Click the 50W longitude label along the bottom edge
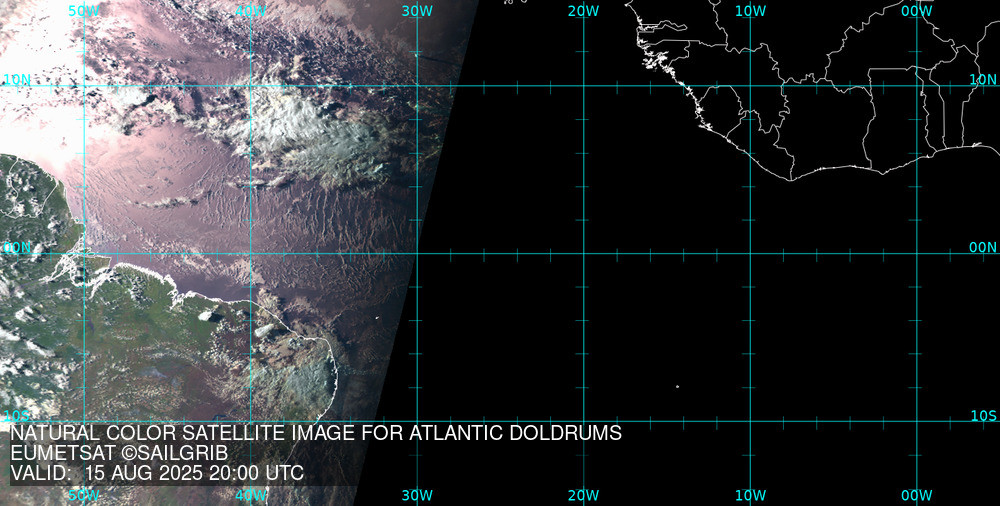 click(84, 495)
